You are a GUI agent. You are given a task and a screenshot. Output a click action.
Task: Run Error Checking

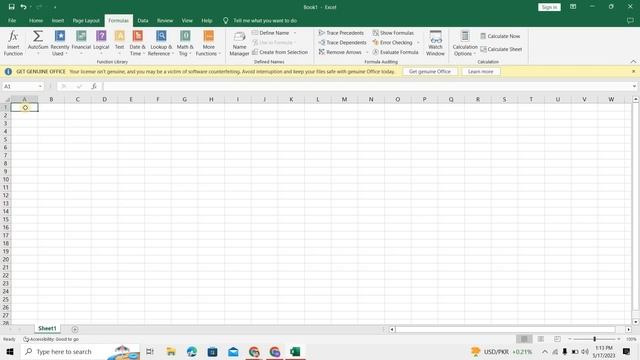392,42
